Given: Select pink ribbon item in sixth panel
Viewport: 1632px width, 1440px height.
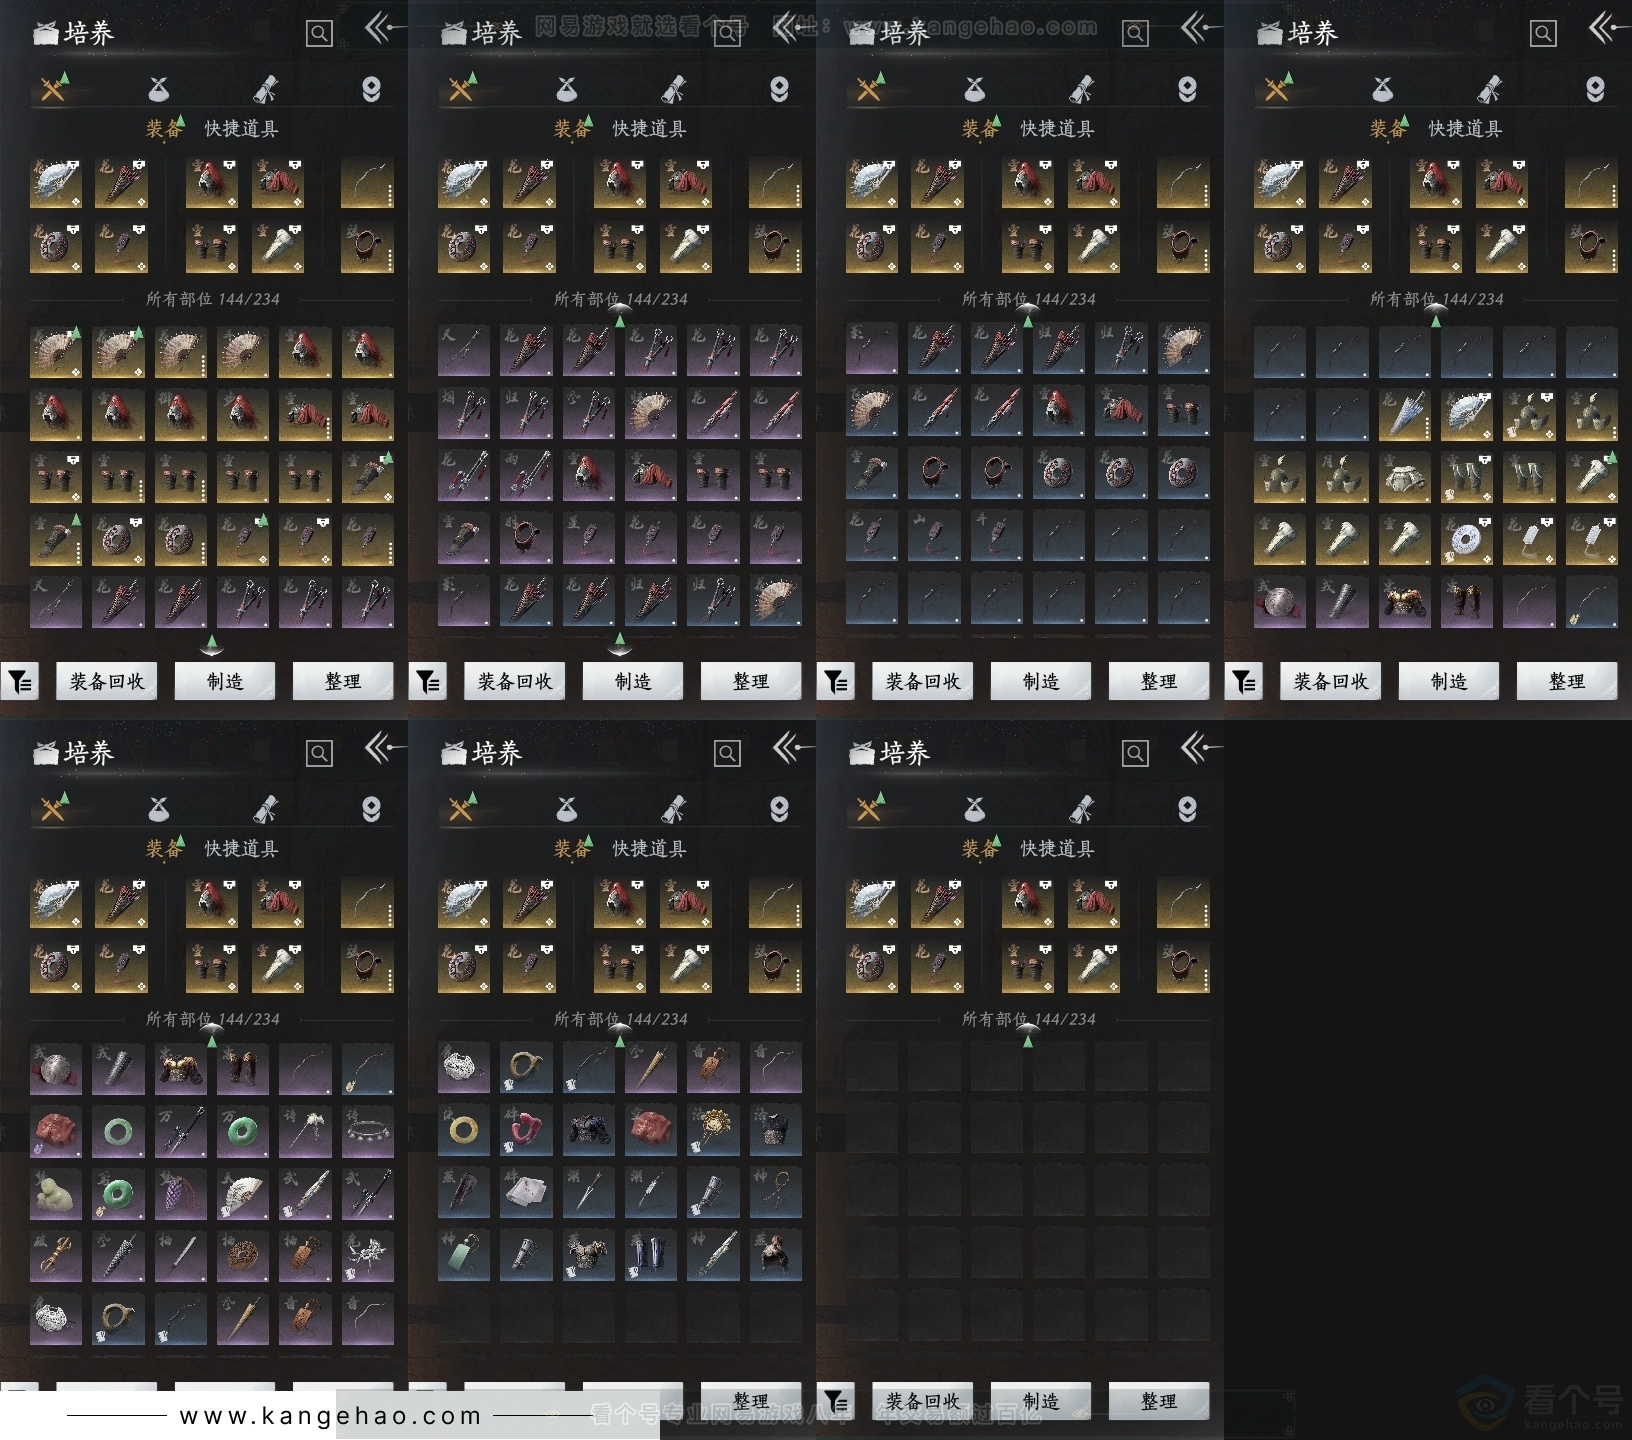Looking at the screenshot, I should point(526,1131).
